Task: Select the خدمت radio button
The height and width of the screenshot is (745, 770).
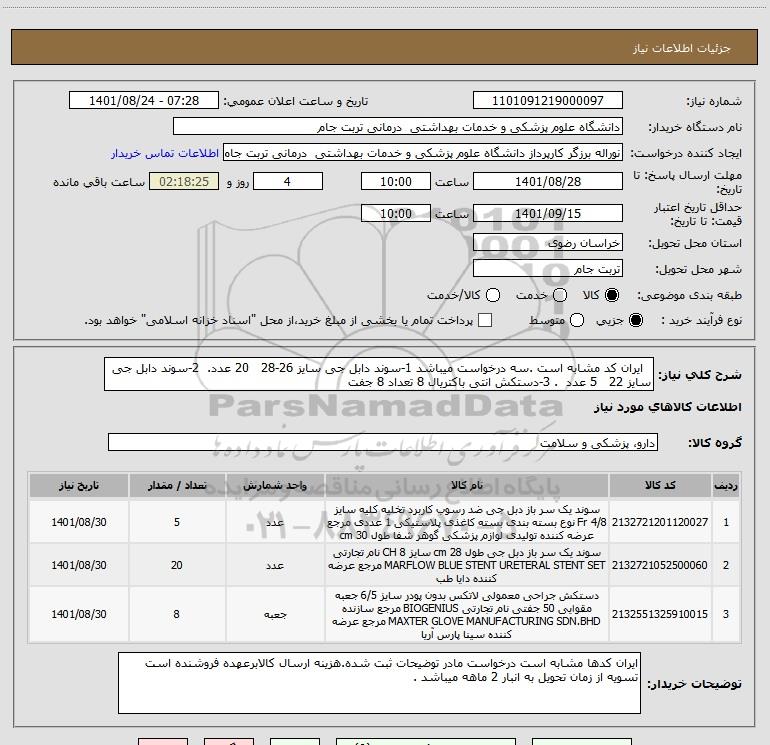Action: point(560,295)
